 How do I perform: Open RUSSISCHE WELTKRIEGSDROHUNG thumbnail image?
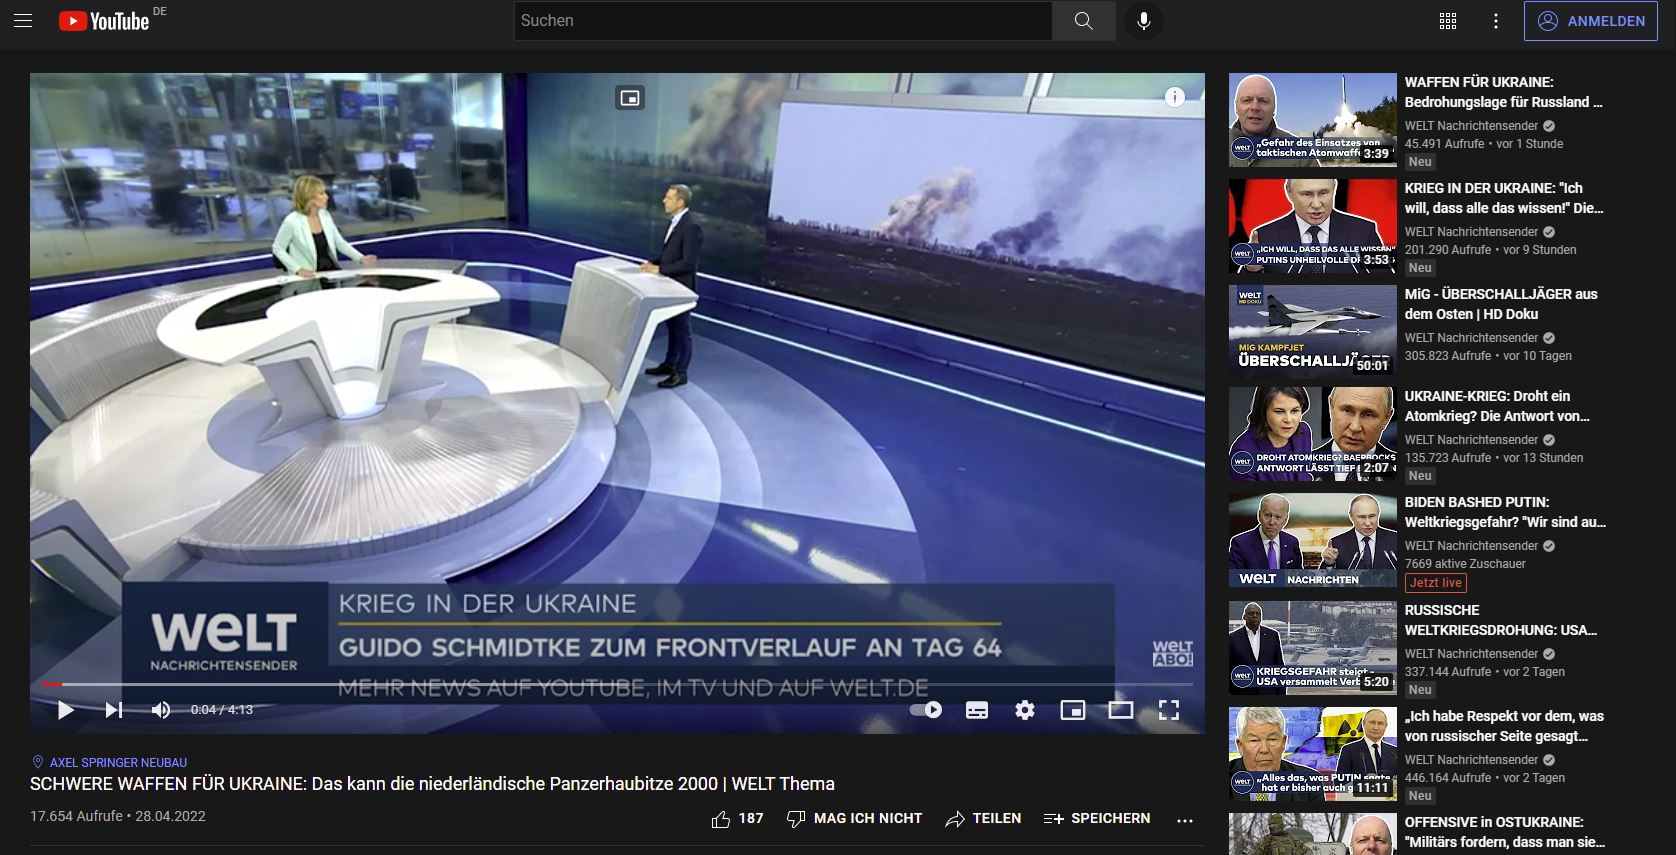[x=1312, y=648]
